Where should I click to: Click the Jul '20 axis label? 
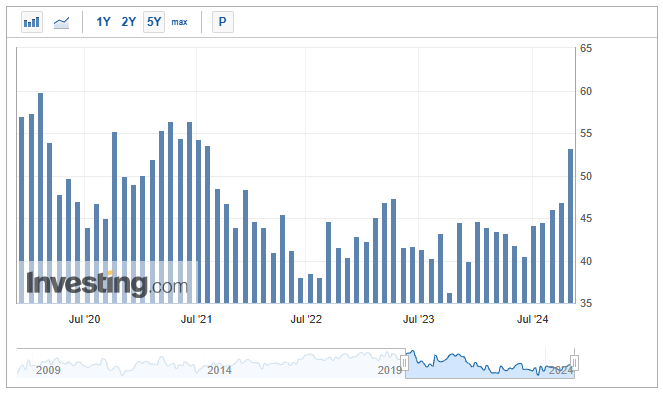coord(84,319)
